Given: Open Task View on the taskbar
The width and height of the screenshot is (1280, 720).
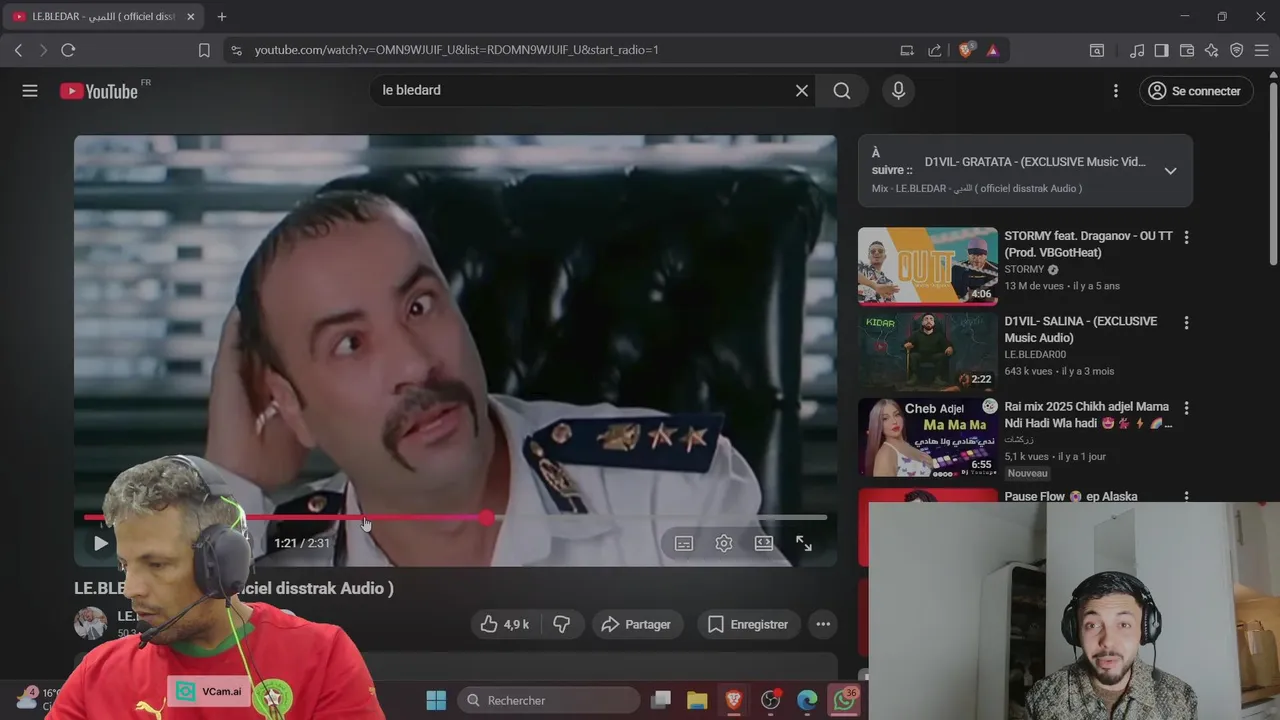Looking at the screenshot, I should (661, 700).
